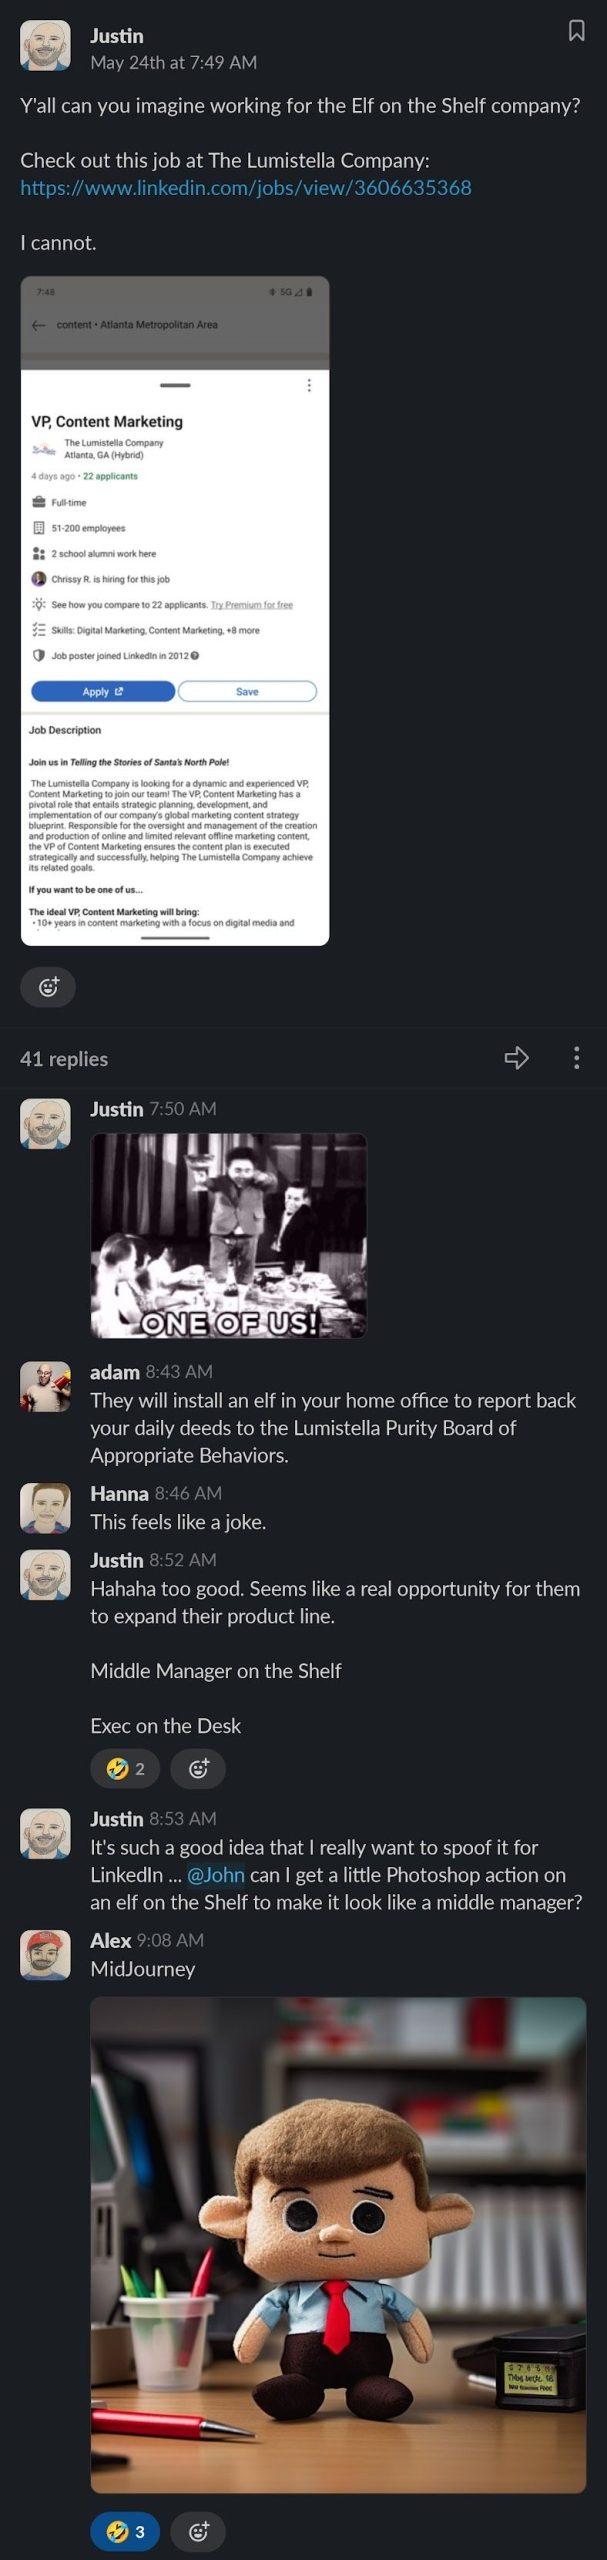This screenshot has width=607, height=2560.
Task: Open adam's profile avatar
Action: point(45,1386)
